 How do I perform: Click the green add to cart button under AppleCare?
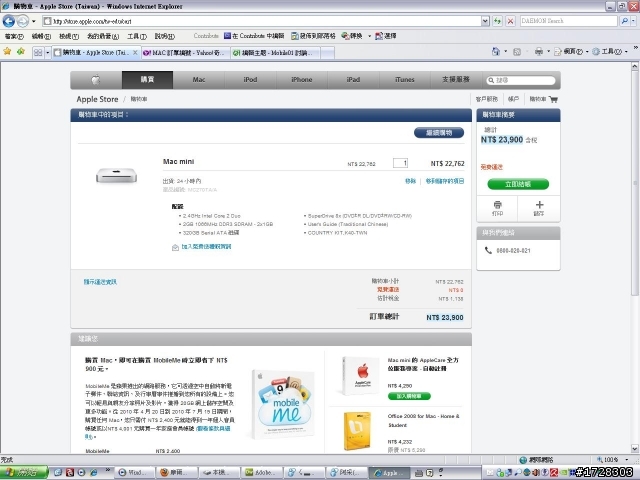point(409,396)
